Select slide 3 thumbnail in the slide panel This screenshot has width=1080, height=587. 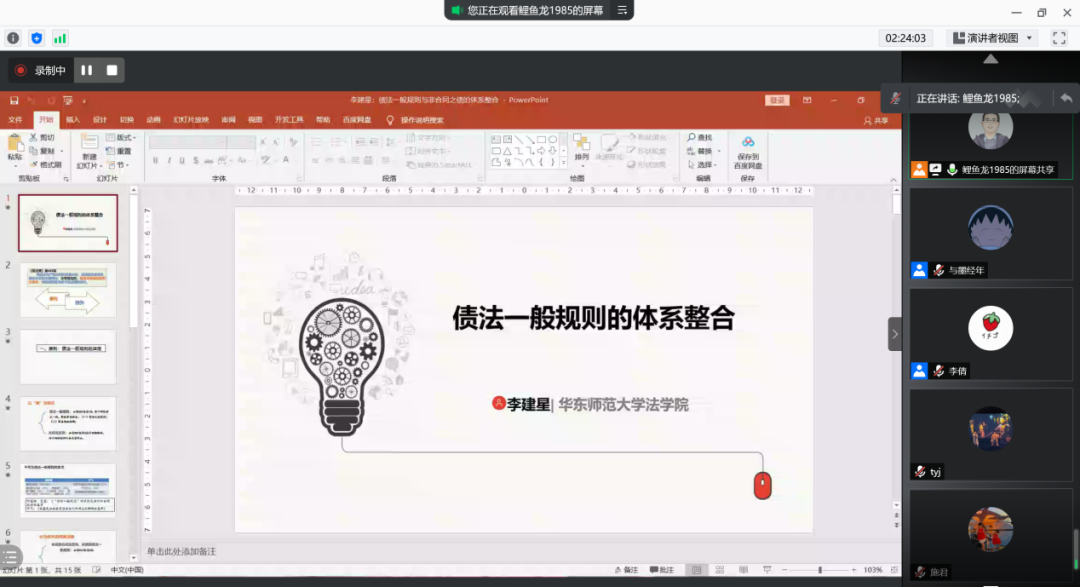pos(68,356)
